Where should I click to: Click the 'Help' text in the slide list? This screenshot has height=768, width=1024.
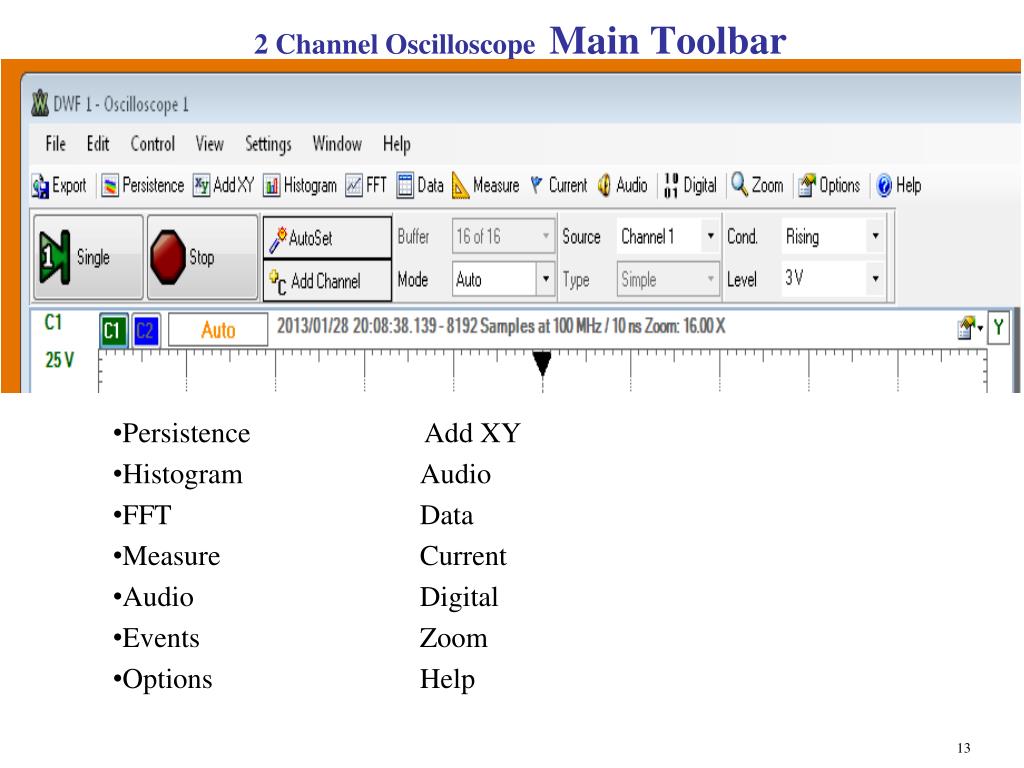[447, 680]
